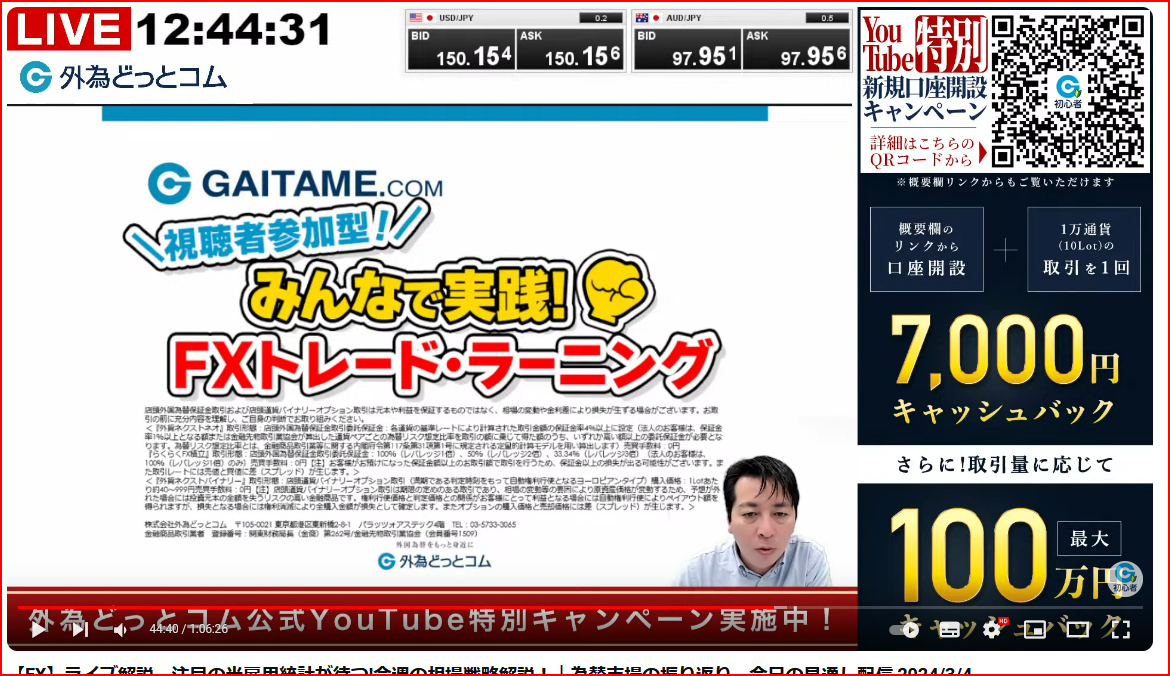Skip to the next video
1170x676 pixels.
point(80,630)
